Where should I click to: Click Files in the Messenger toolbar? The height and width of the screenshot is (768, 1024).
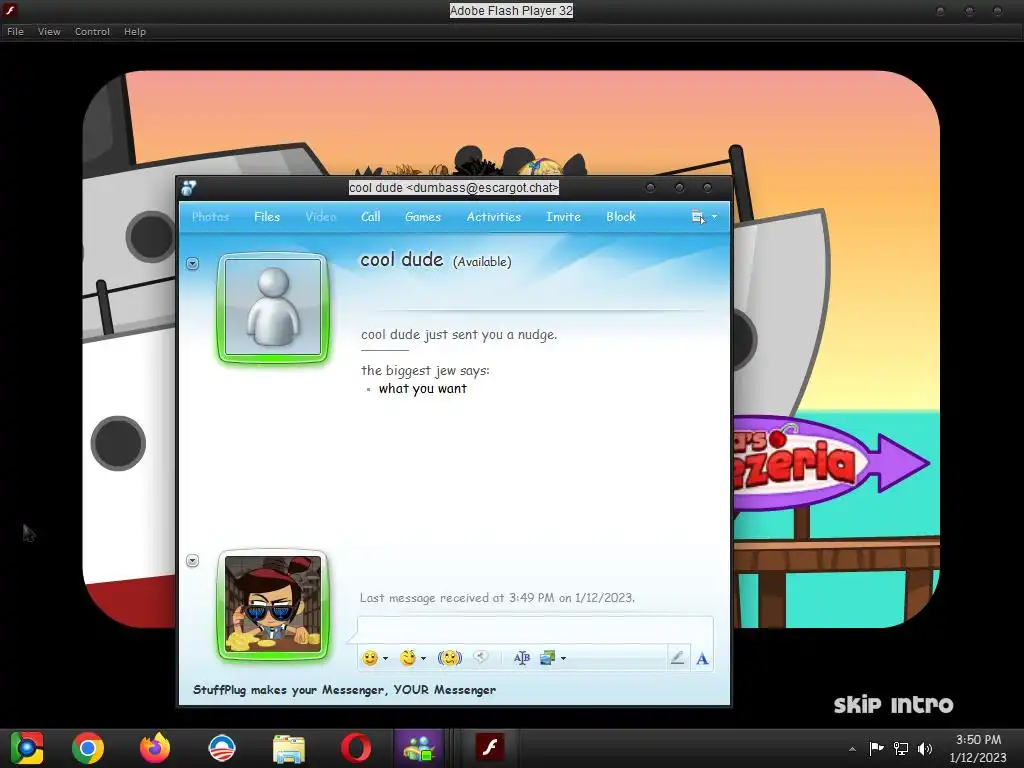[x=267, y=217]
